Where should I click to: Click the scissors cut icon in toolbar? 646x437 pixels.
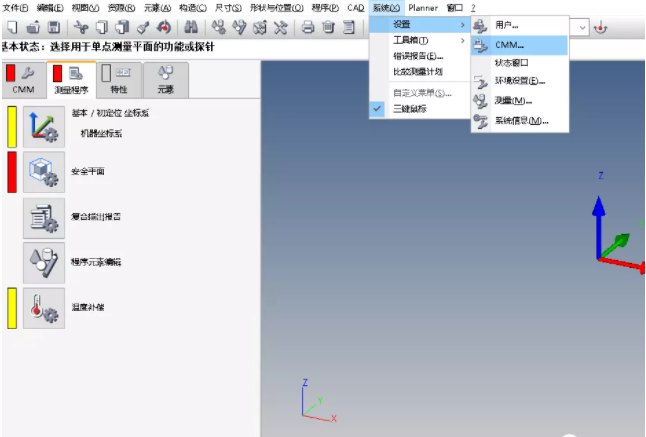(x=81, y=27)
